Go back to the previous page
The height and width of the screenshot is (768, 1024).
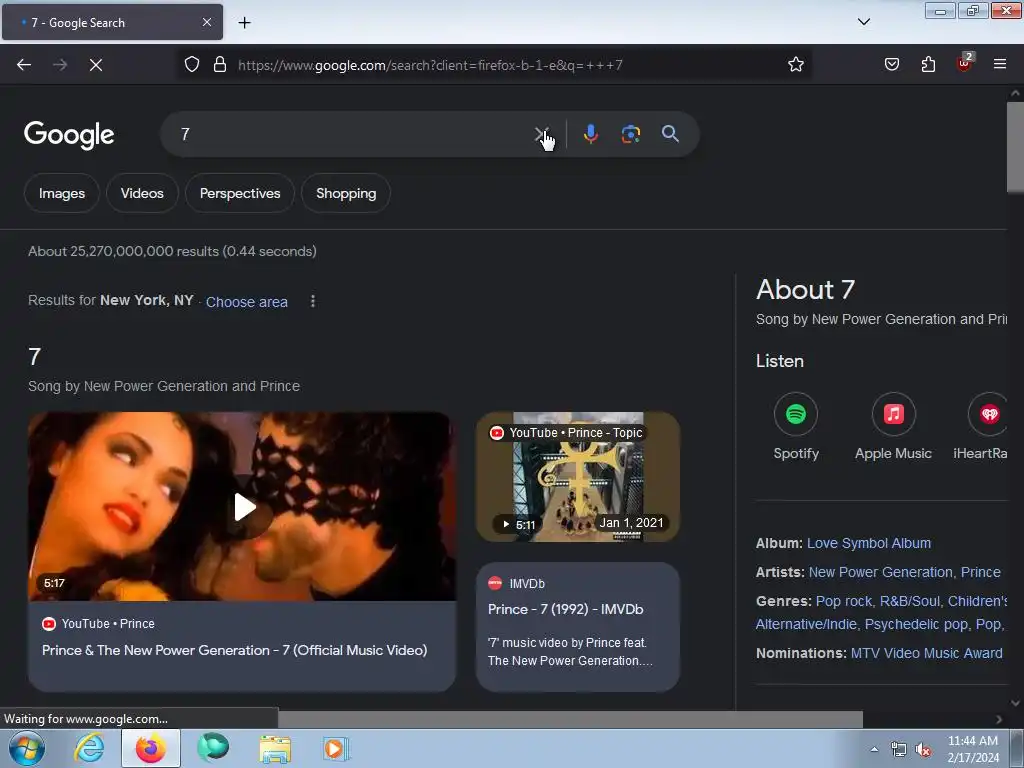(24, 65)
